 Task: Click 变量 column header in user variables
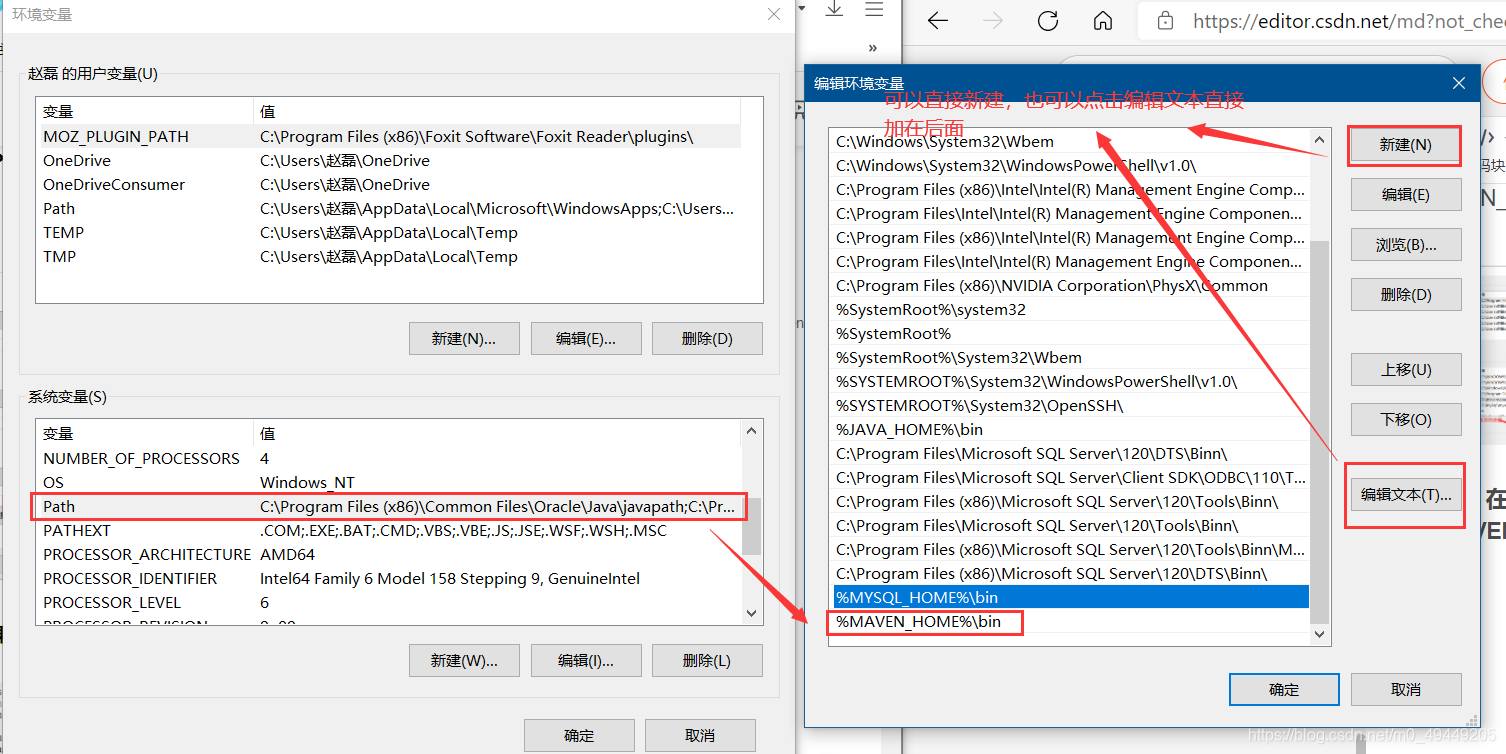click(x=145, y=112)
